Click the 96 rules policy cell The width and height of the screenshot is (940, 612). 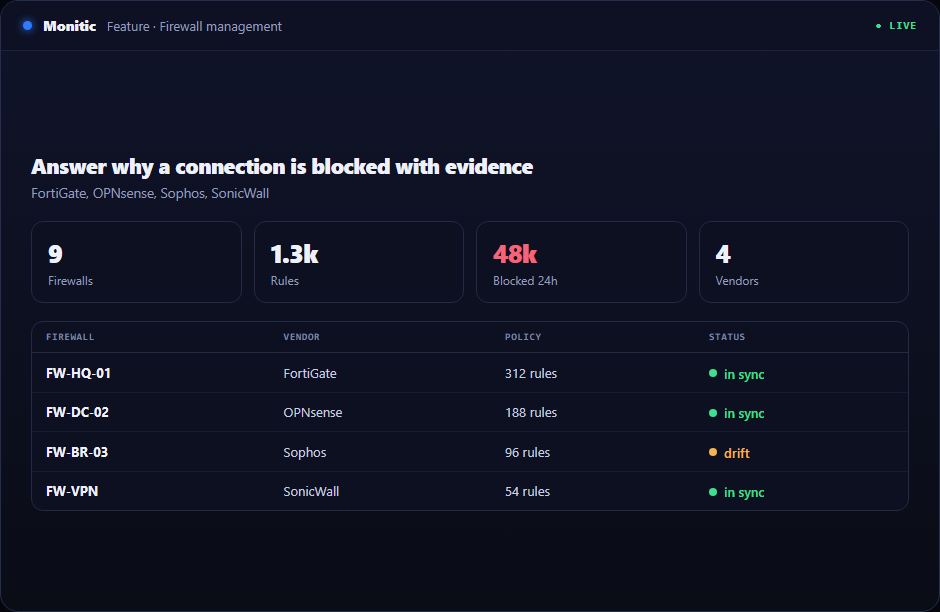528,453
